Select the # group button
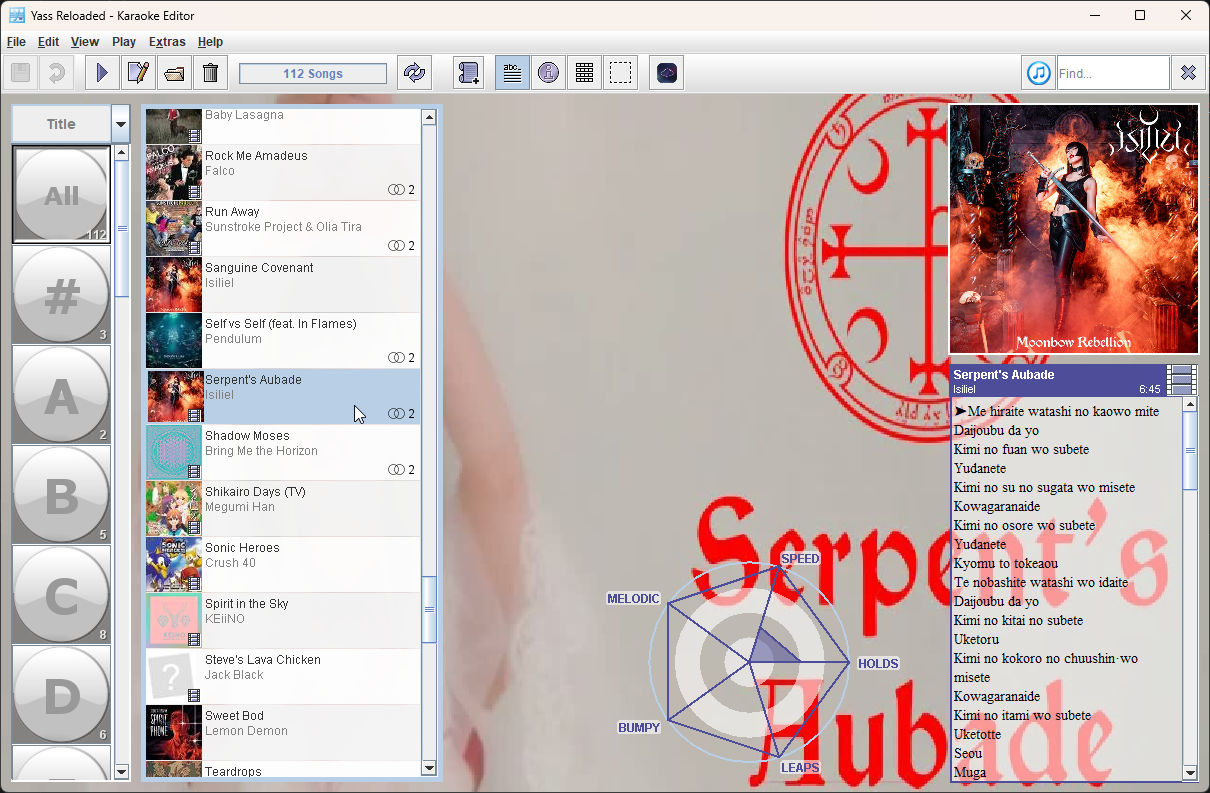The height and width of the screenshot is (793, 1210). (x=61, y=295)
